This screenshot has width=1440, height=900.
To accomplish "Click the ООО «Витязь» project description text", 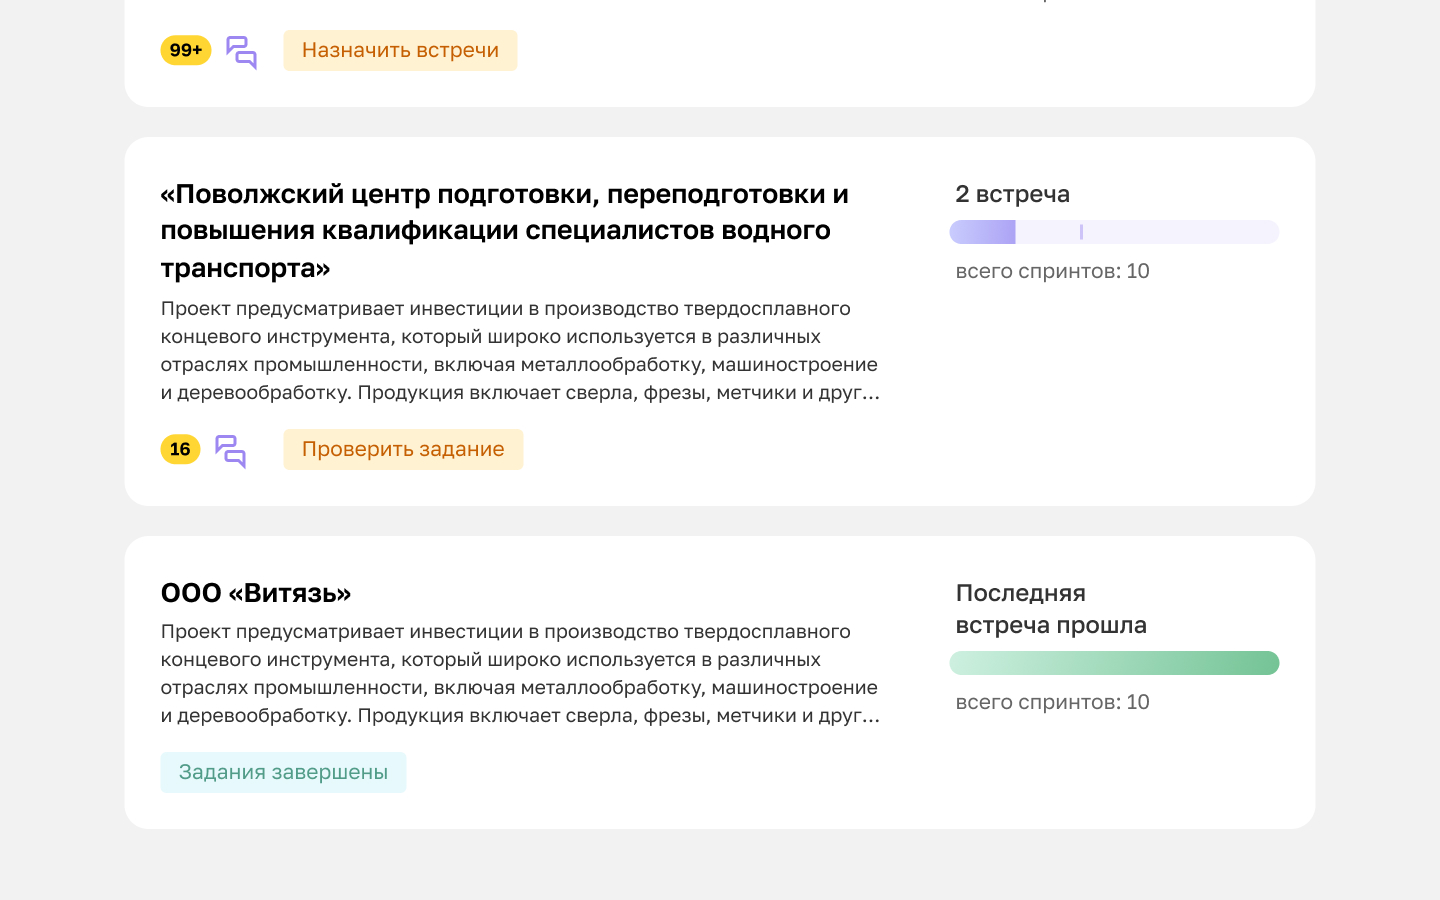I will coord(520,673).
